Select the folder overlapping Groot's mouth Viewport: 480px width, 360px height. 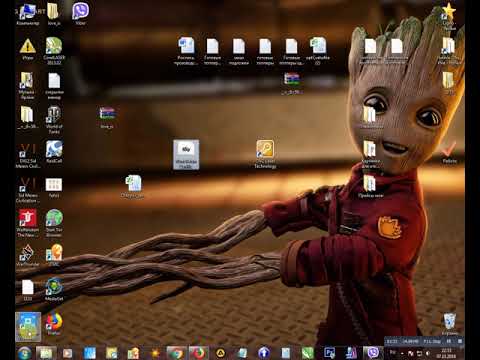click(370, 153)
